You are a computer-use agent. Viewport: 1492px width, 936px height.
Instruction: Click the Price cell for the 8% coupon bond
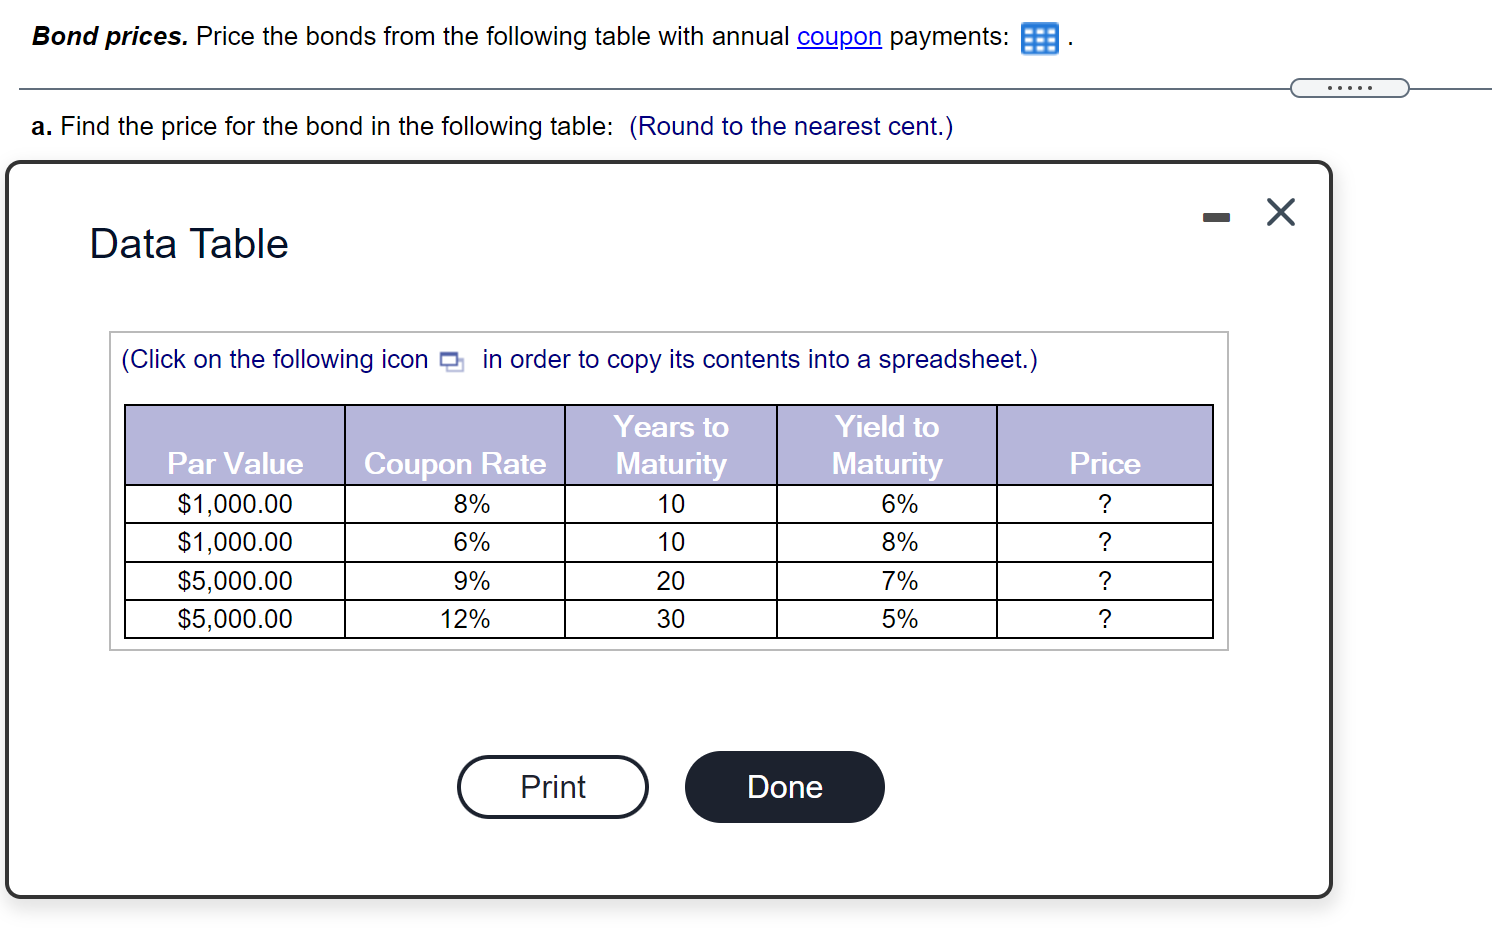[1104, 504]
